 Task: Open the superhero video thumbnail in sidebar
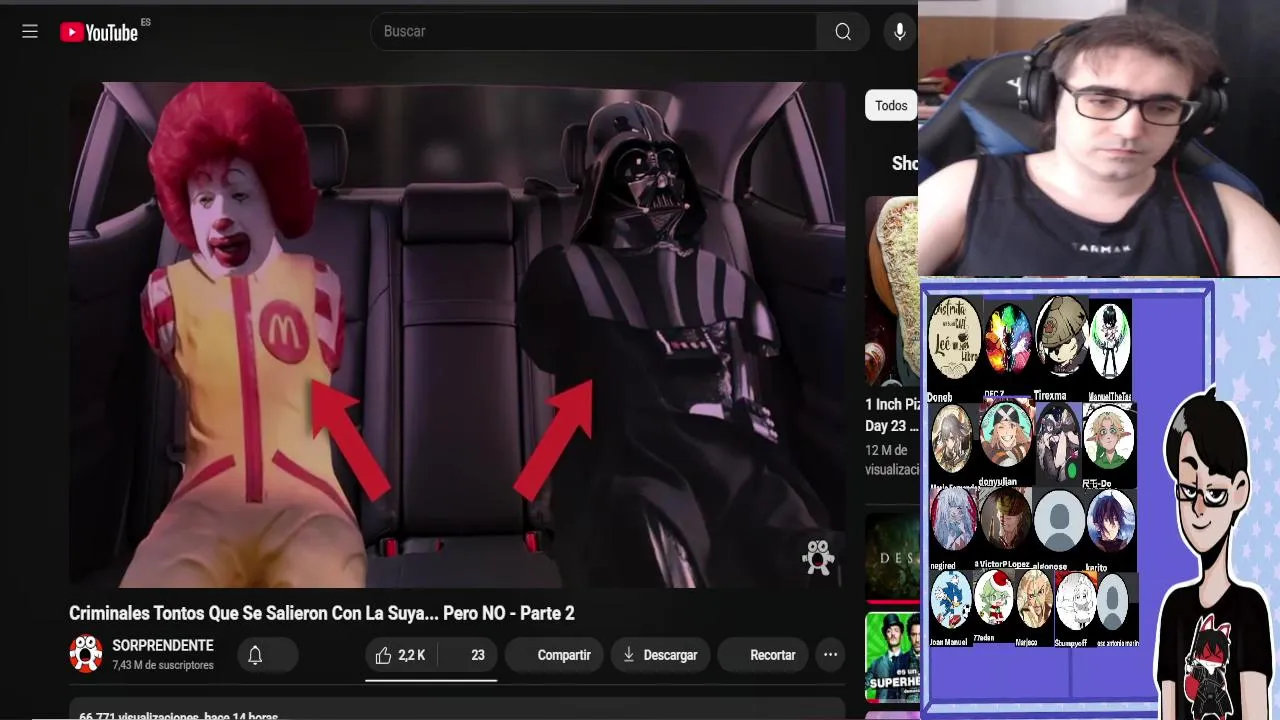click(x=892, y=657)
